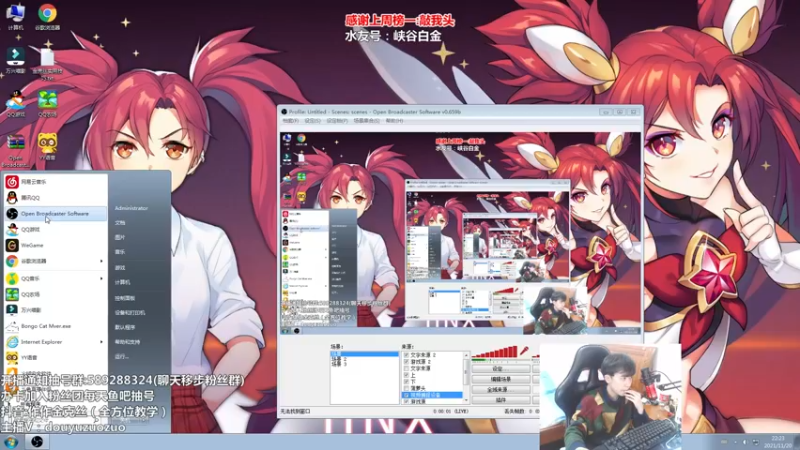This screenshot has width=800, height=450.
Task: Open the 设定(S) menu in OBS
Action: (x=312, y=121)
